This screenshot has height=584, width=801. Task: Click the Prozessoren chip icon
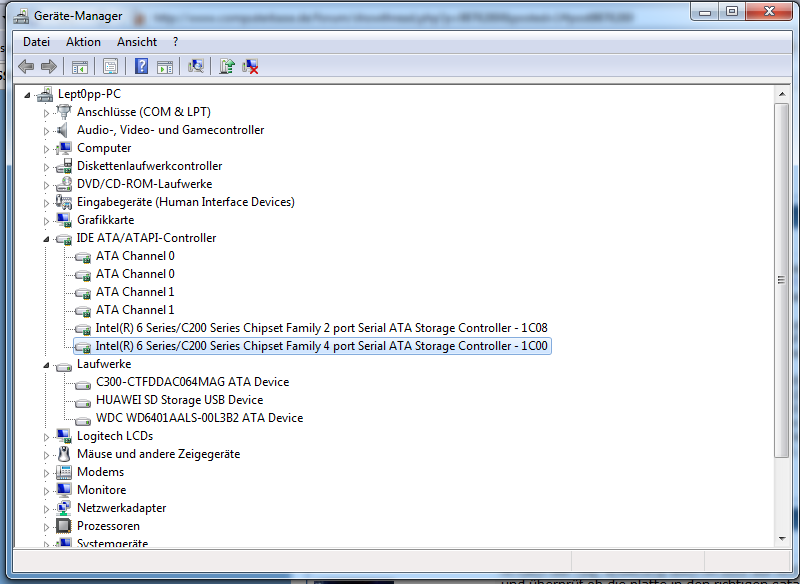[x=64, y=526]
